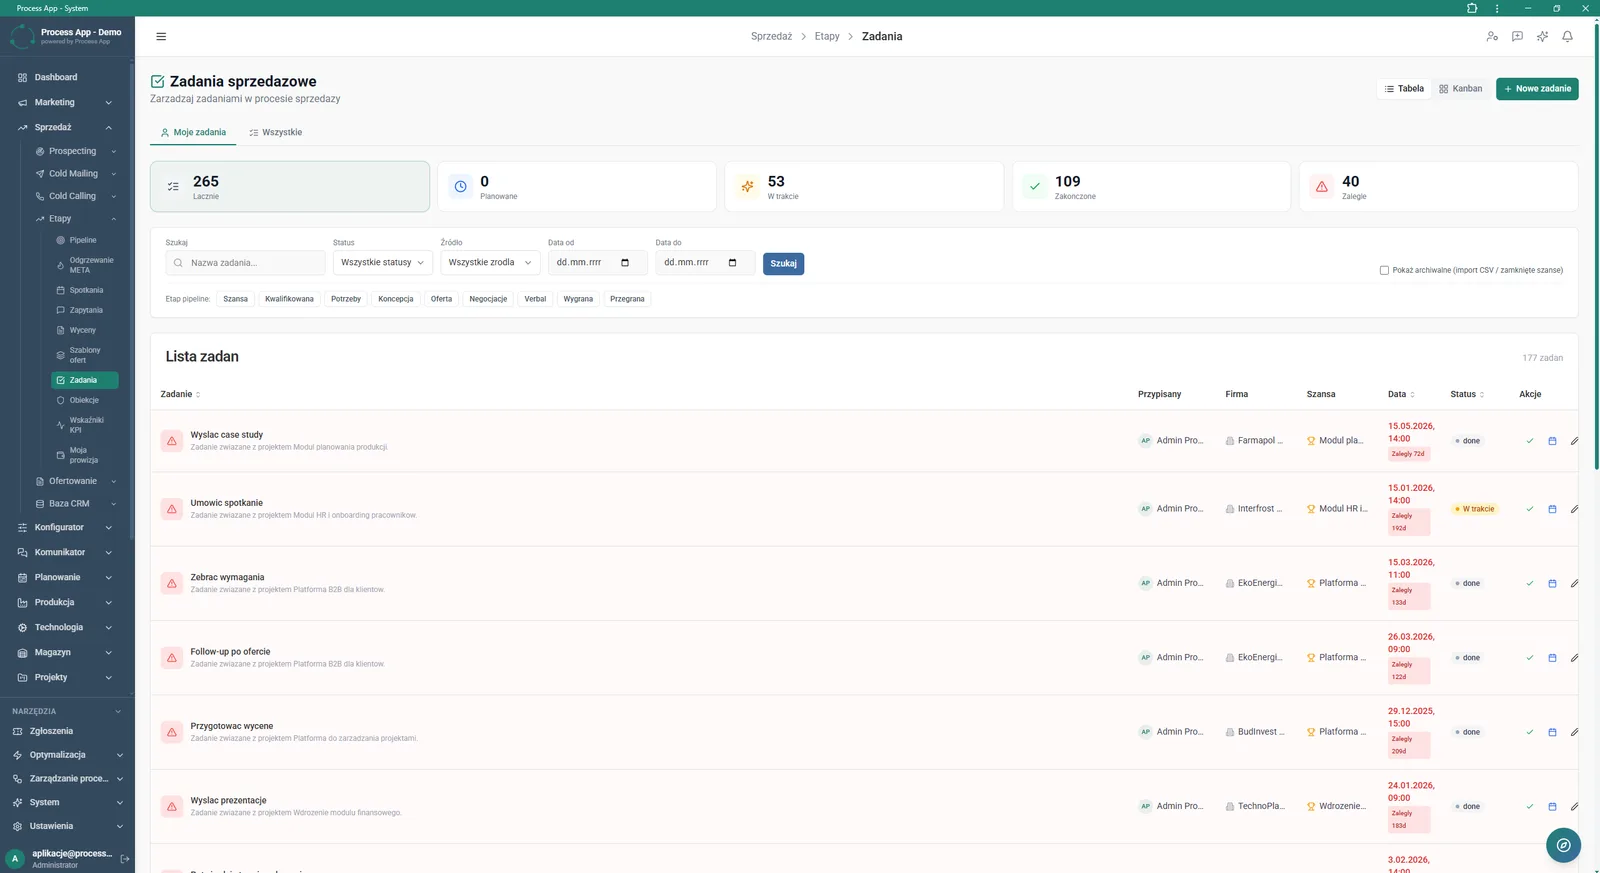Expand the Marketing sidebar section

coord(67,102)
